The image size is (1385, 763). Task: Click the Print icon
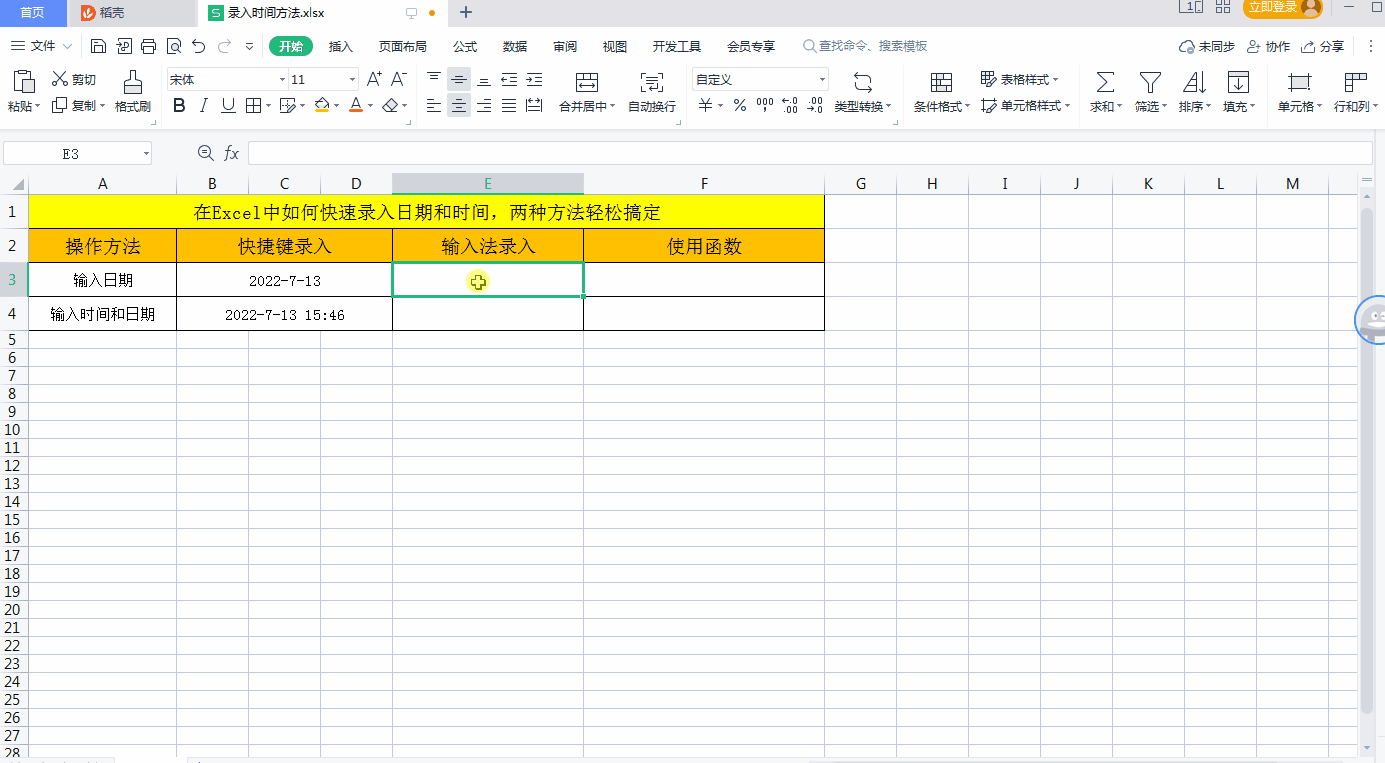pyautogui.click(x=149, y=46)
